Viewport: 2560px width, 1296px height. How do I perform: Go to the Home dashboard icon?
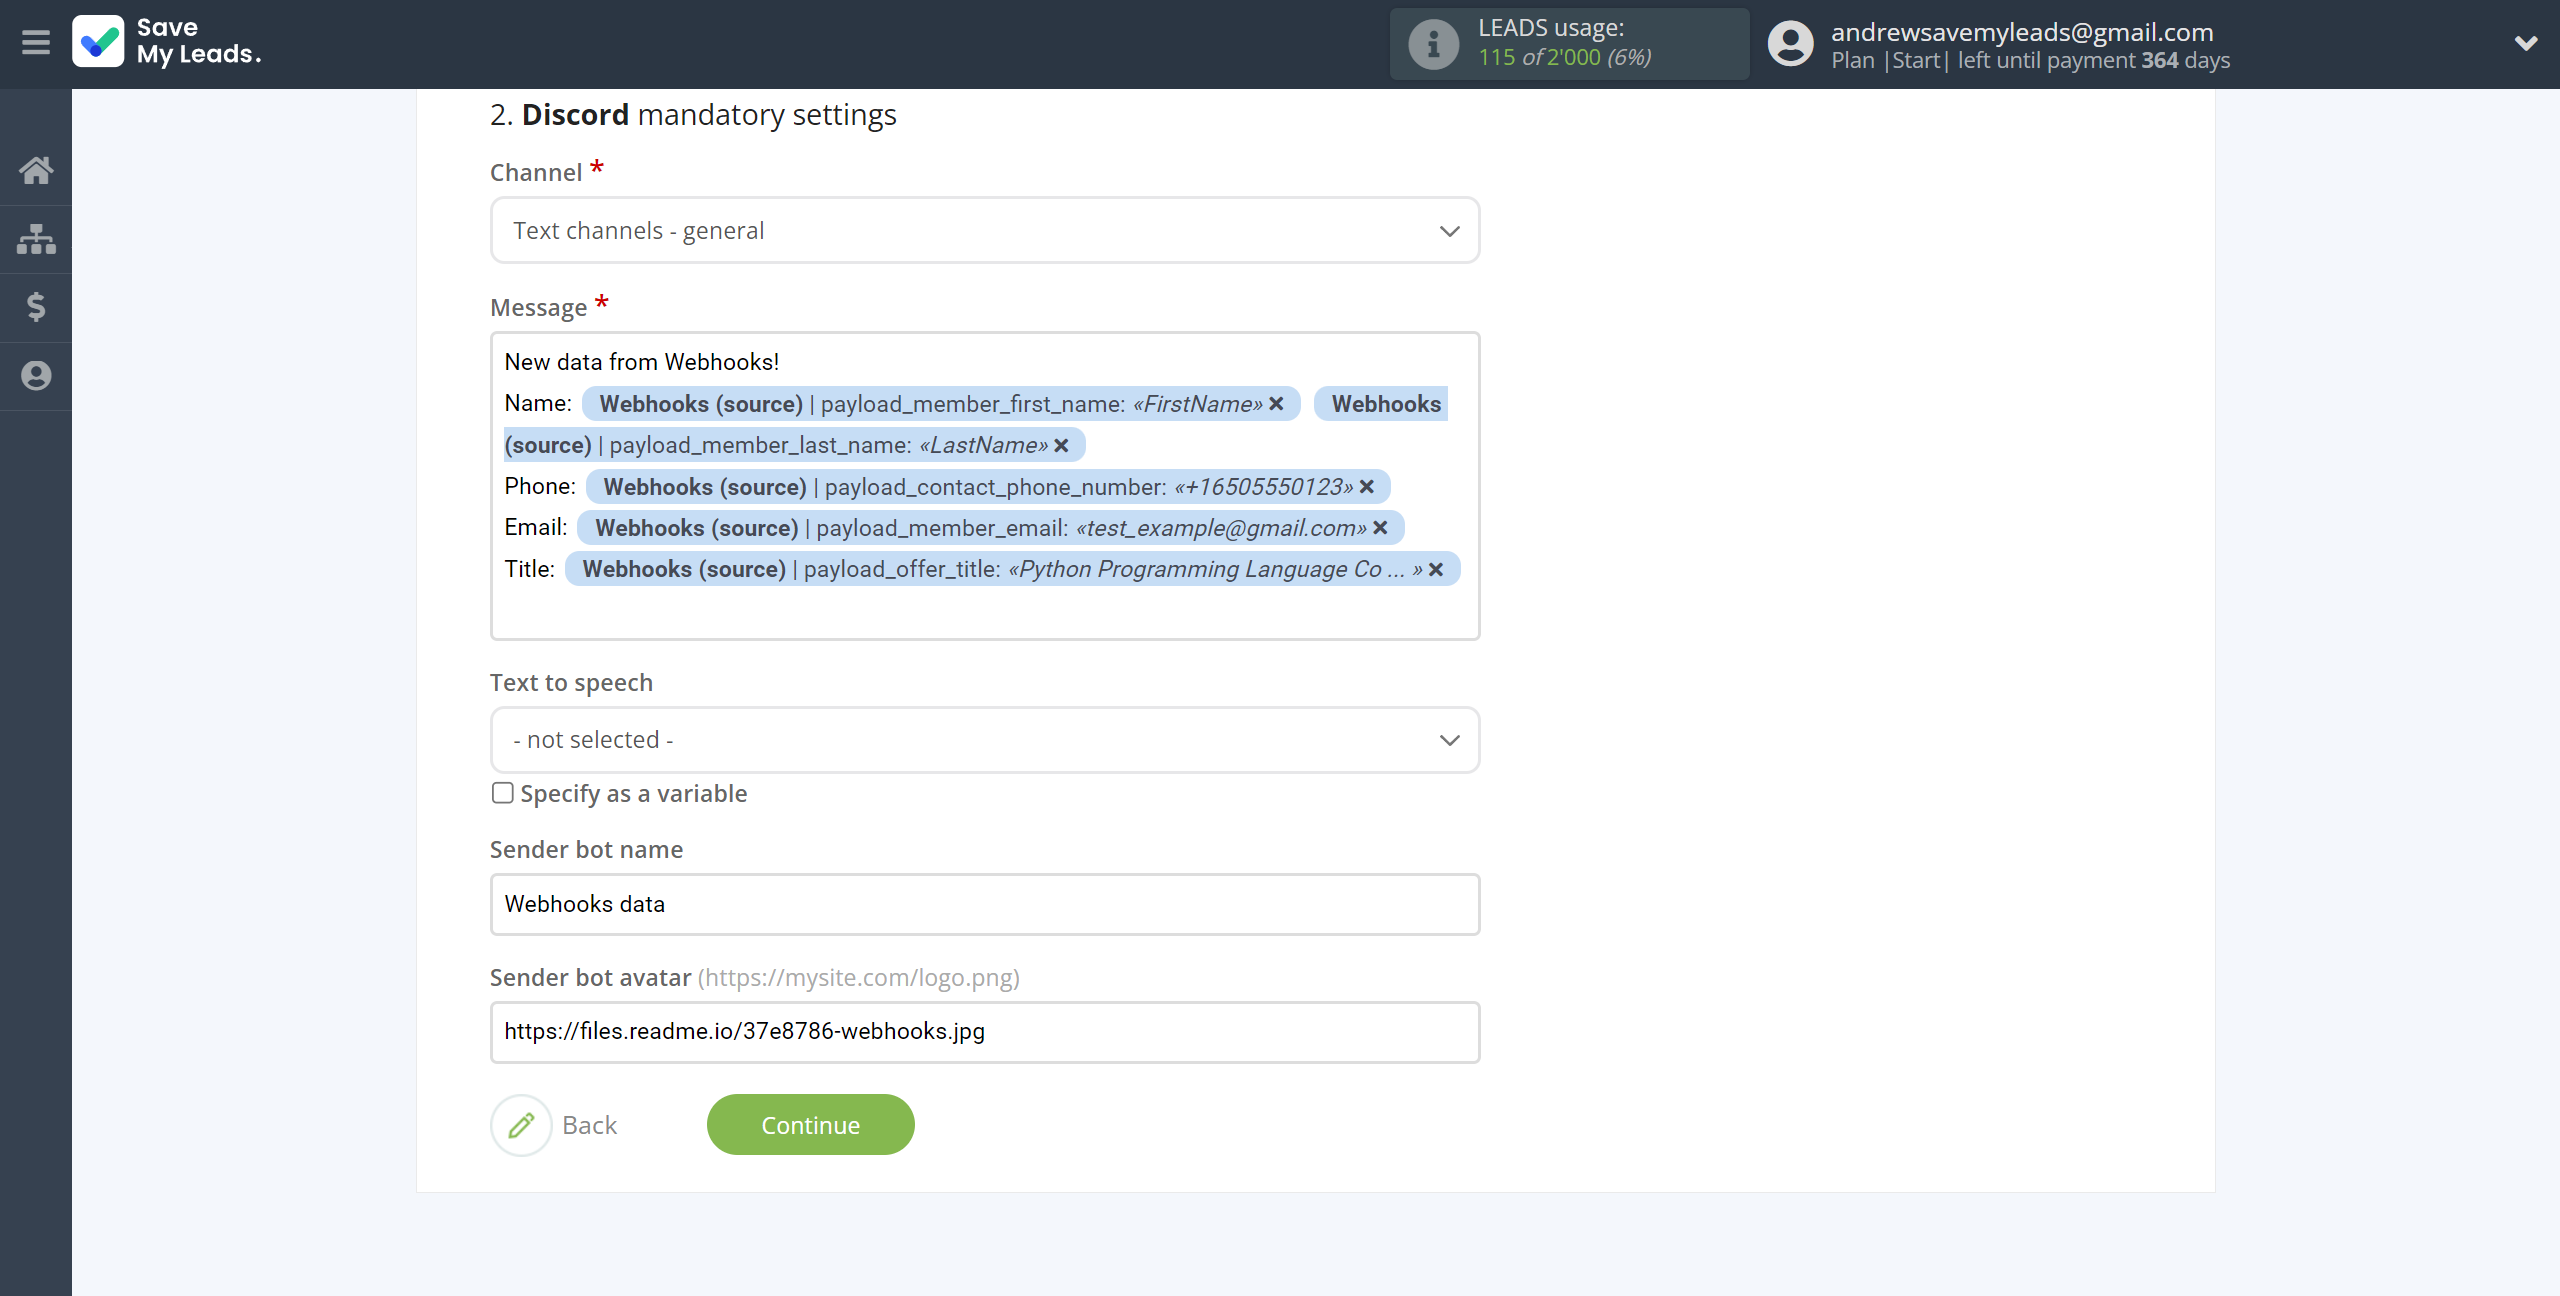[x=36, y=170]
